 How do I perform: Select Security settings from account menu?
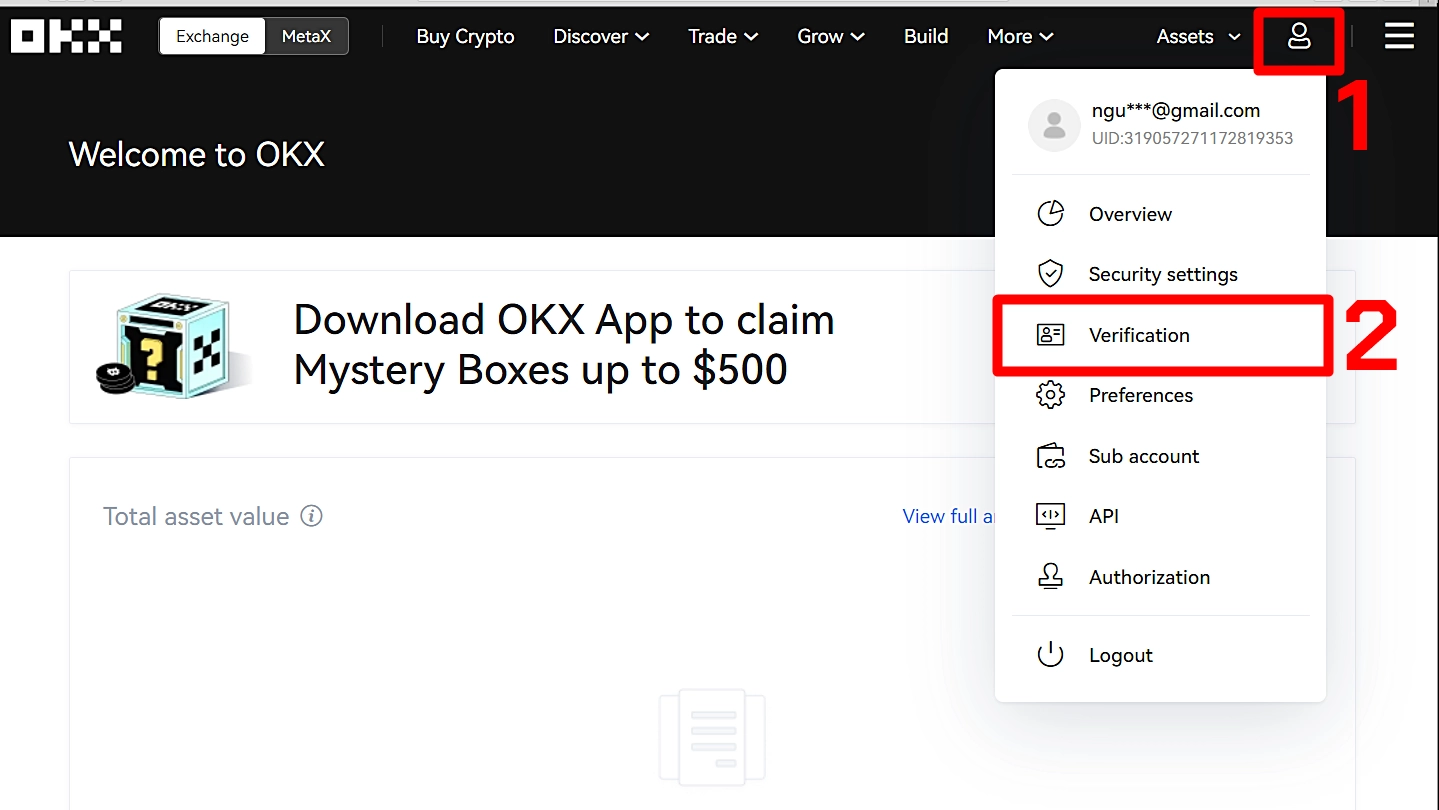pos(1160,274)
